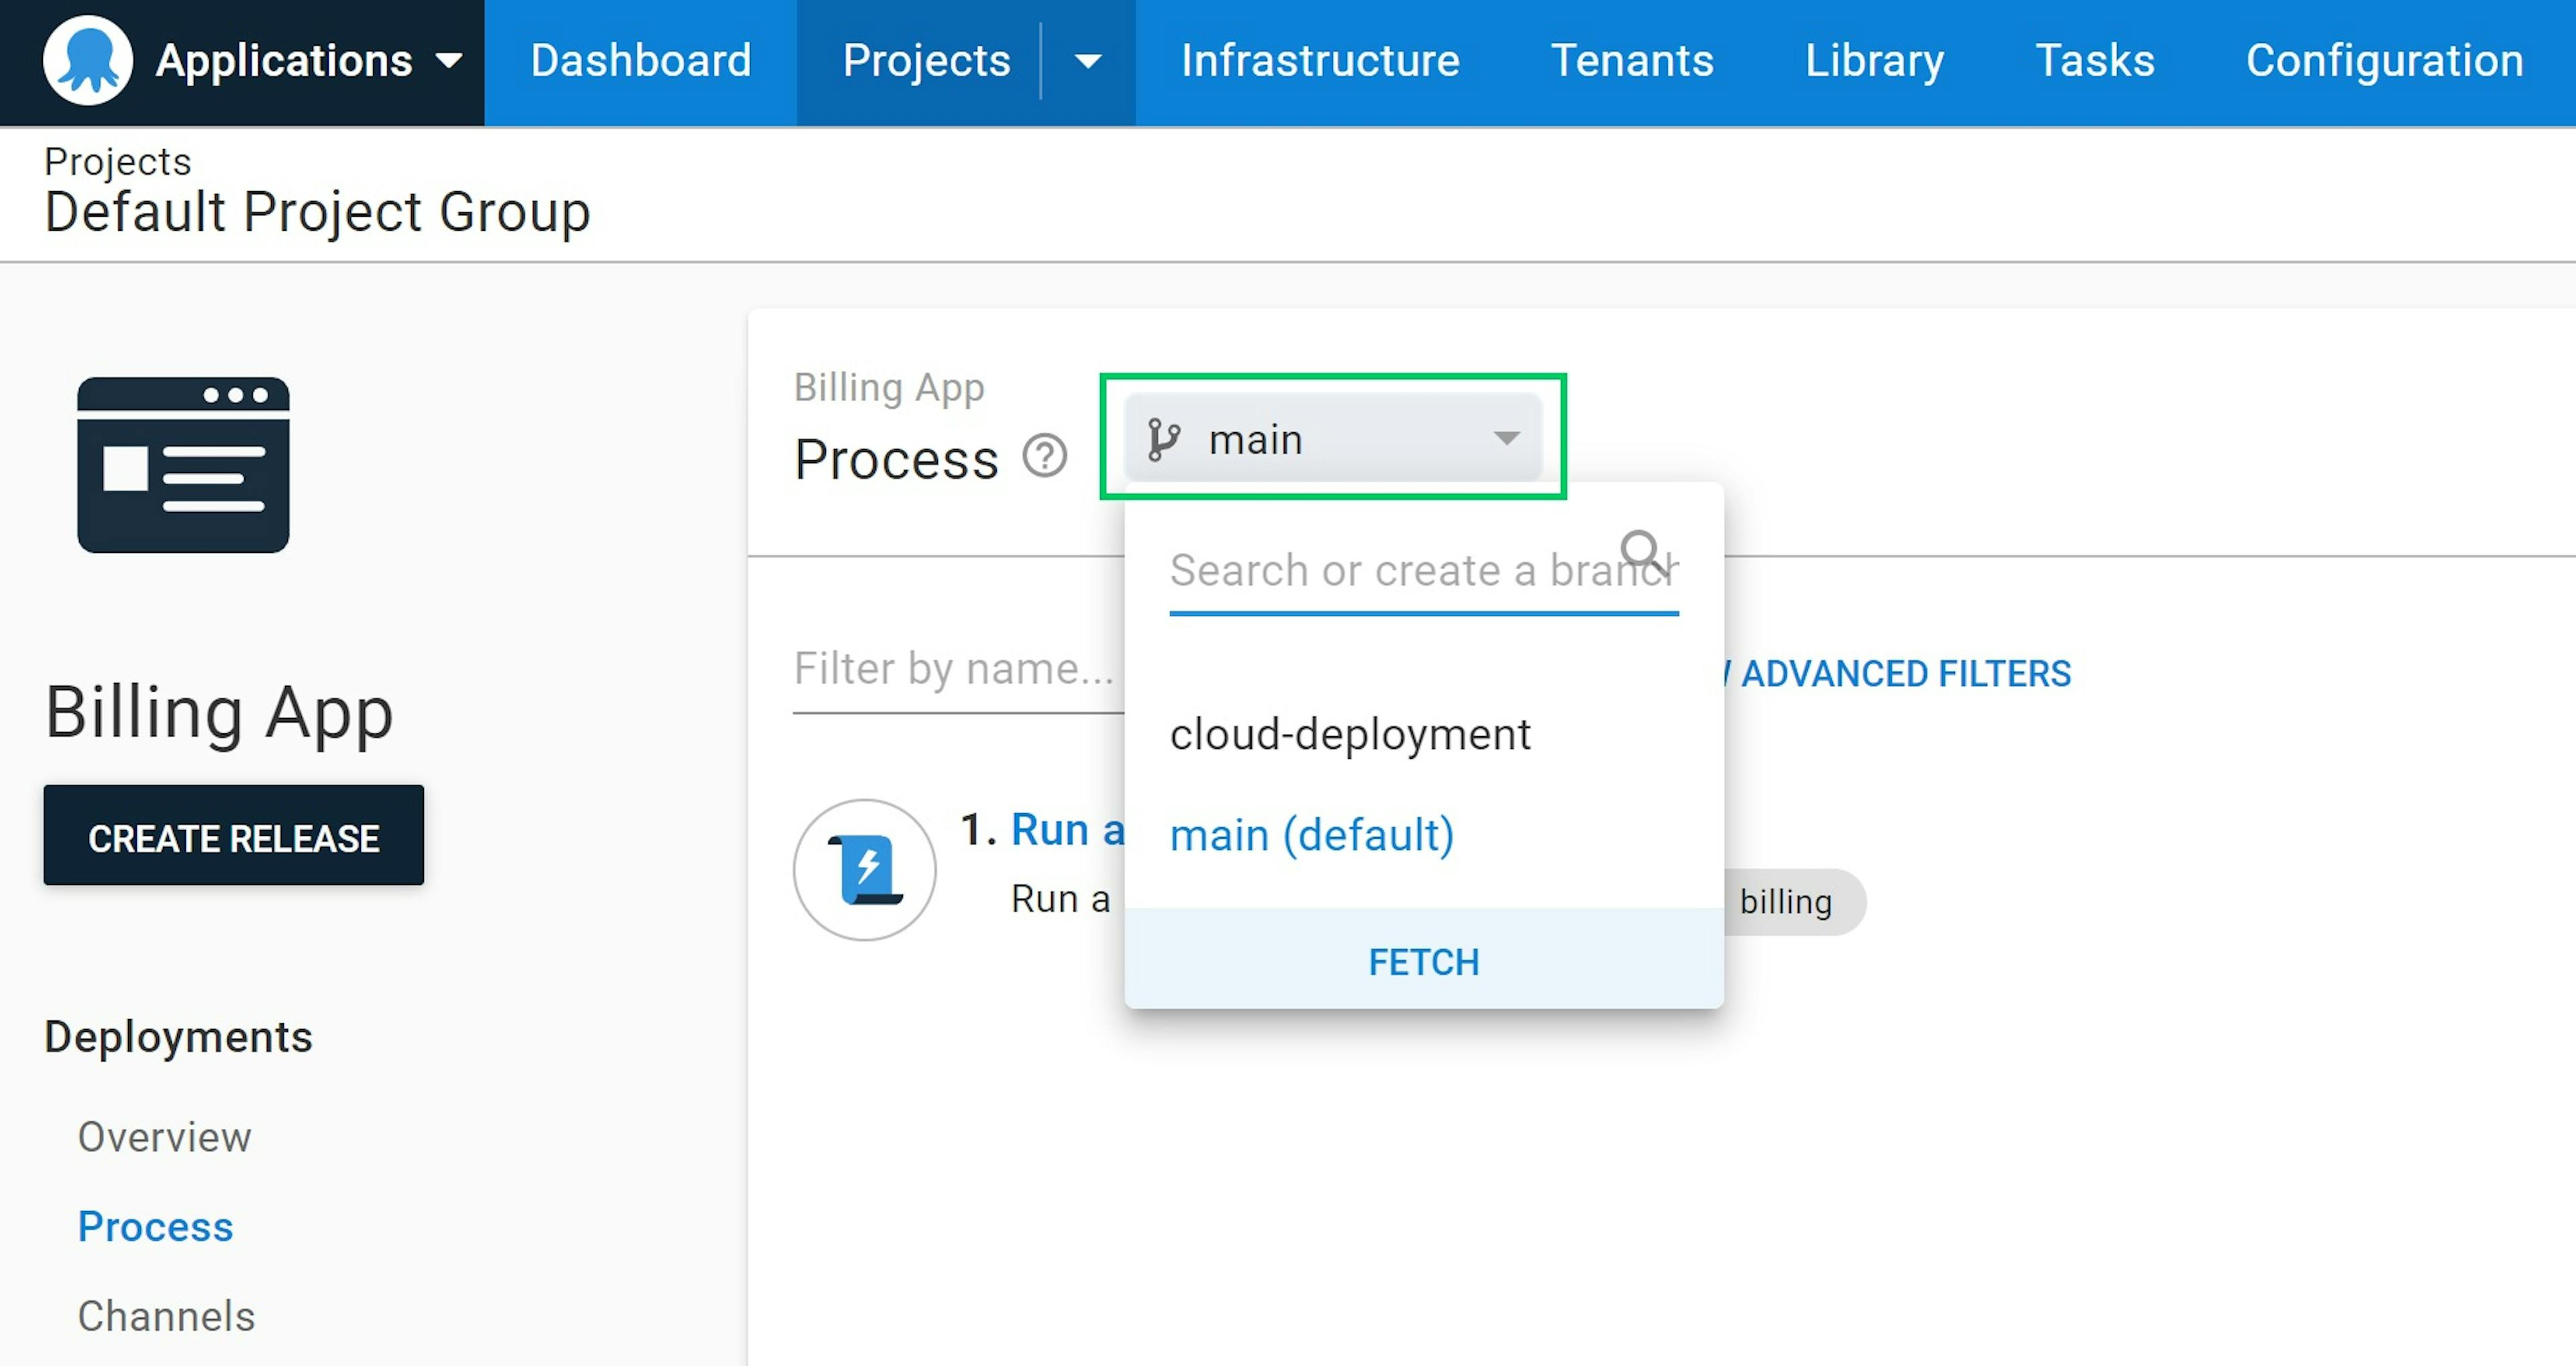
Task: Click the billing tag icon on step
Action: [x=1789, y=899]
